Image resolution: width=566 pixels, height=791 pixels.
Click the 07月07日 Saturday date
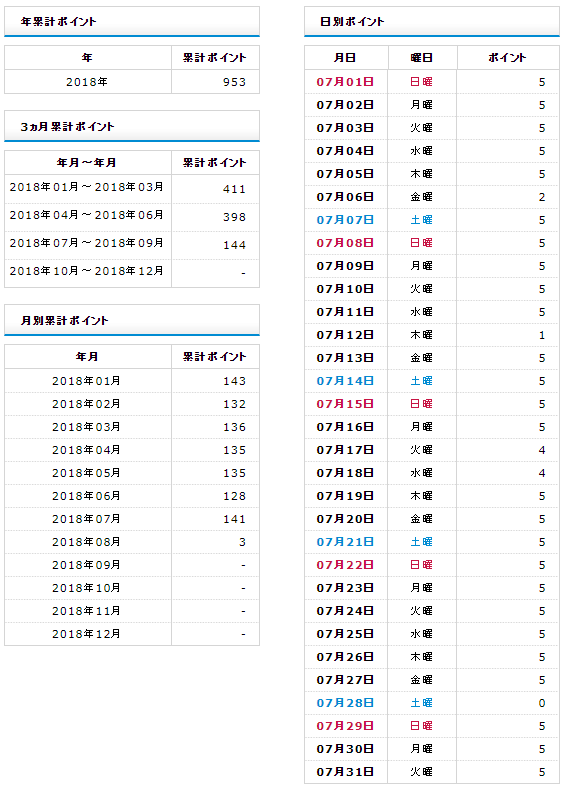[x=345, y=220]
